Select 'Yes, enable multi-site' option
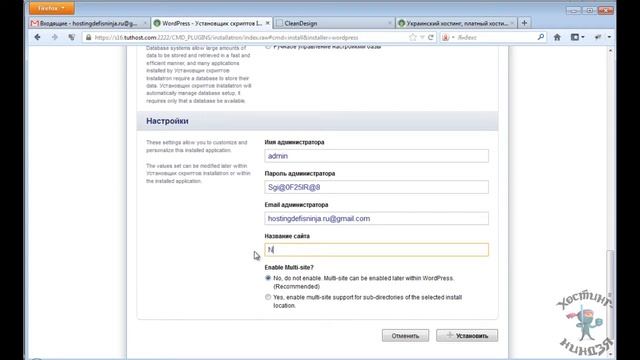 [268, 297]
